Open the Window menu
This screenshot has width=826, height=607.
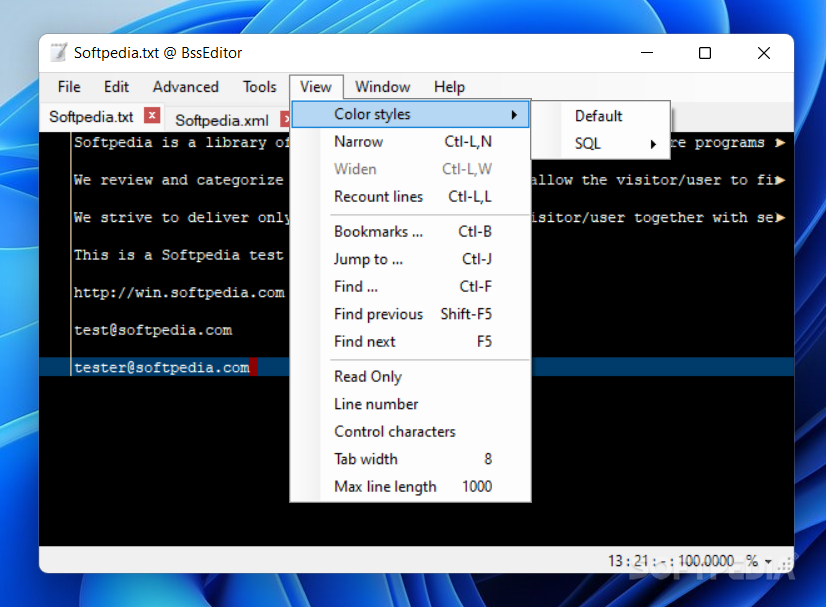(x=382, y=86)
